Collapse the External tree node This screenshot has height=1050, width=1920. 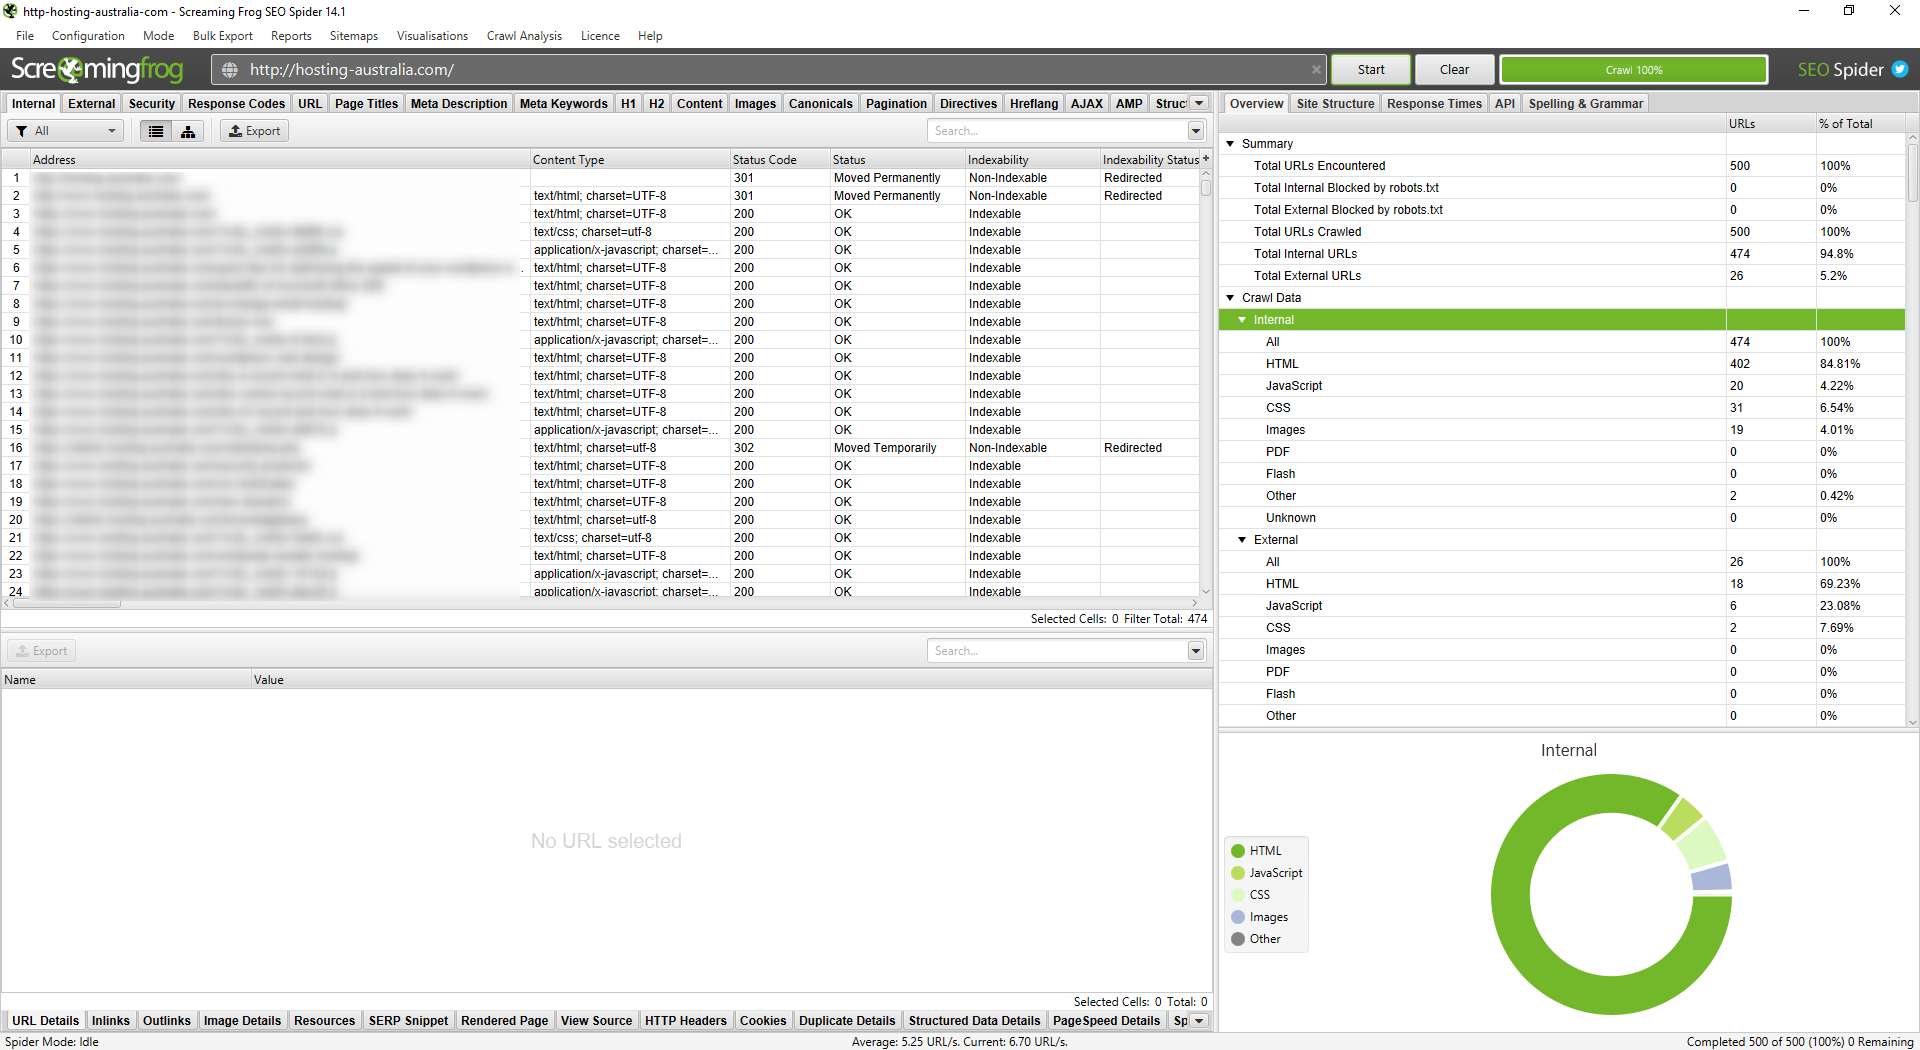click(1243, 540)
